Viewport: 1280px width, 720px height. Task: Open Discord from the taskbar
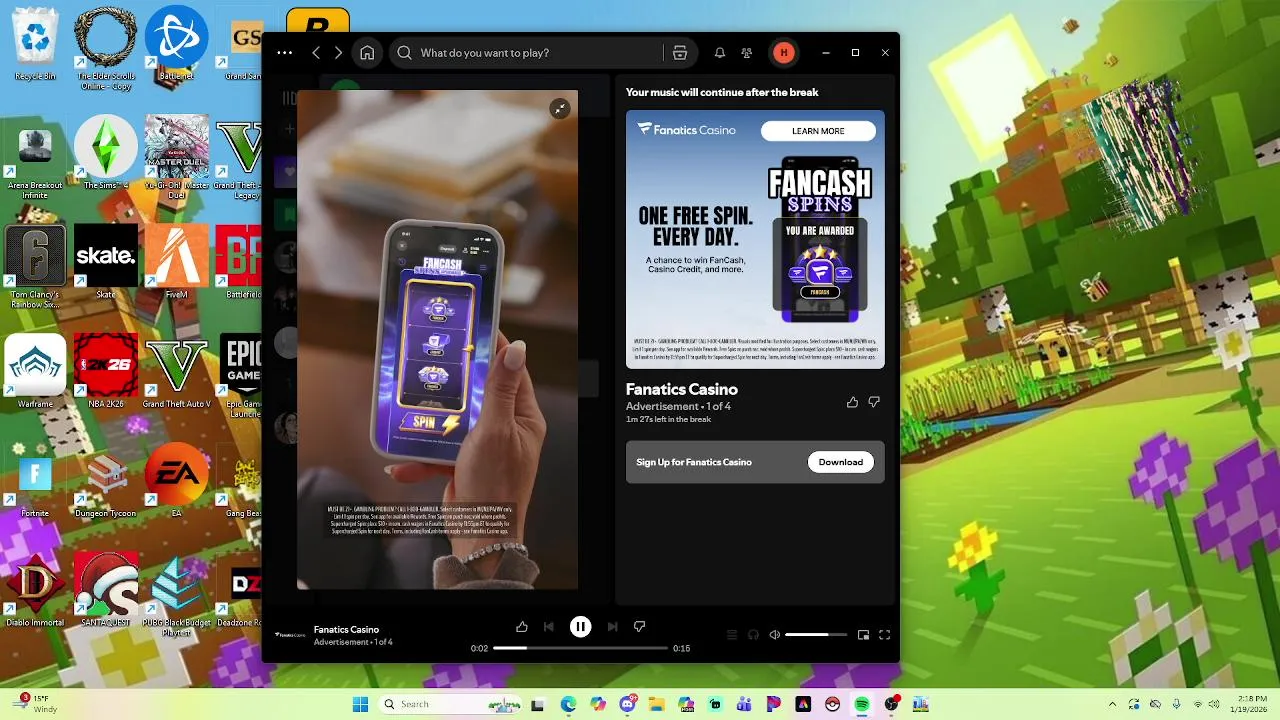[x=628, y=704]
